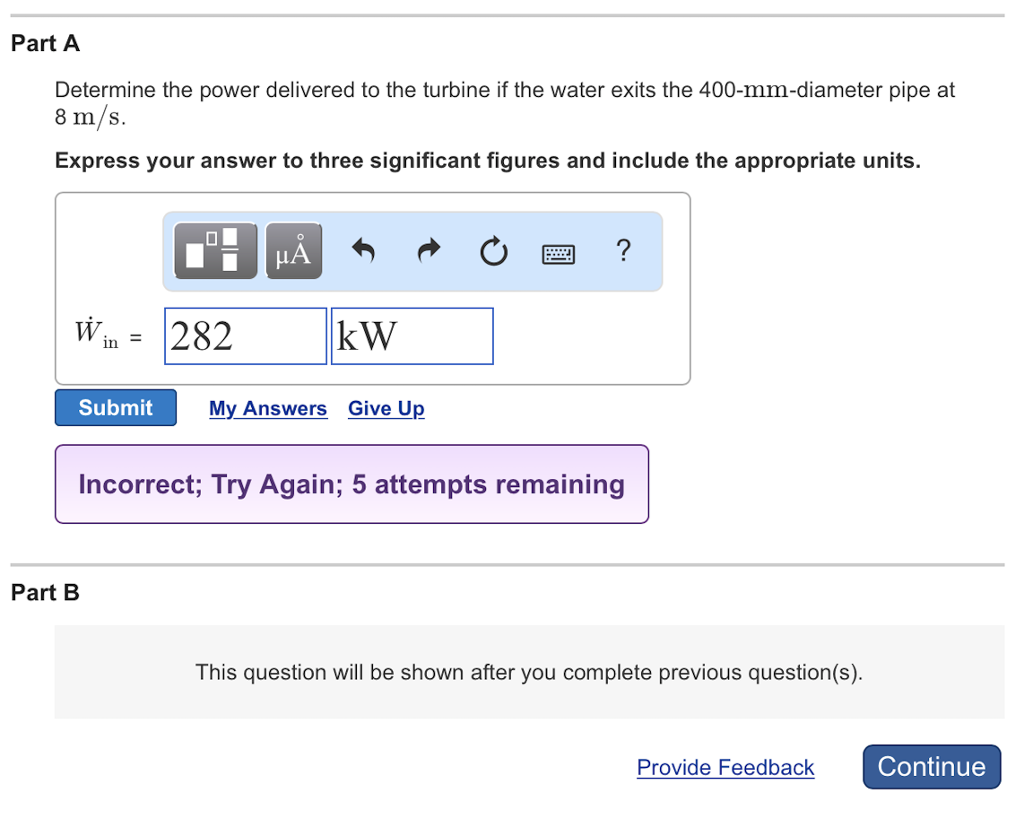Reset the answer box with circular arrow
The width and height of the screenshot is (1024, 828).
[x=492, y=251]
